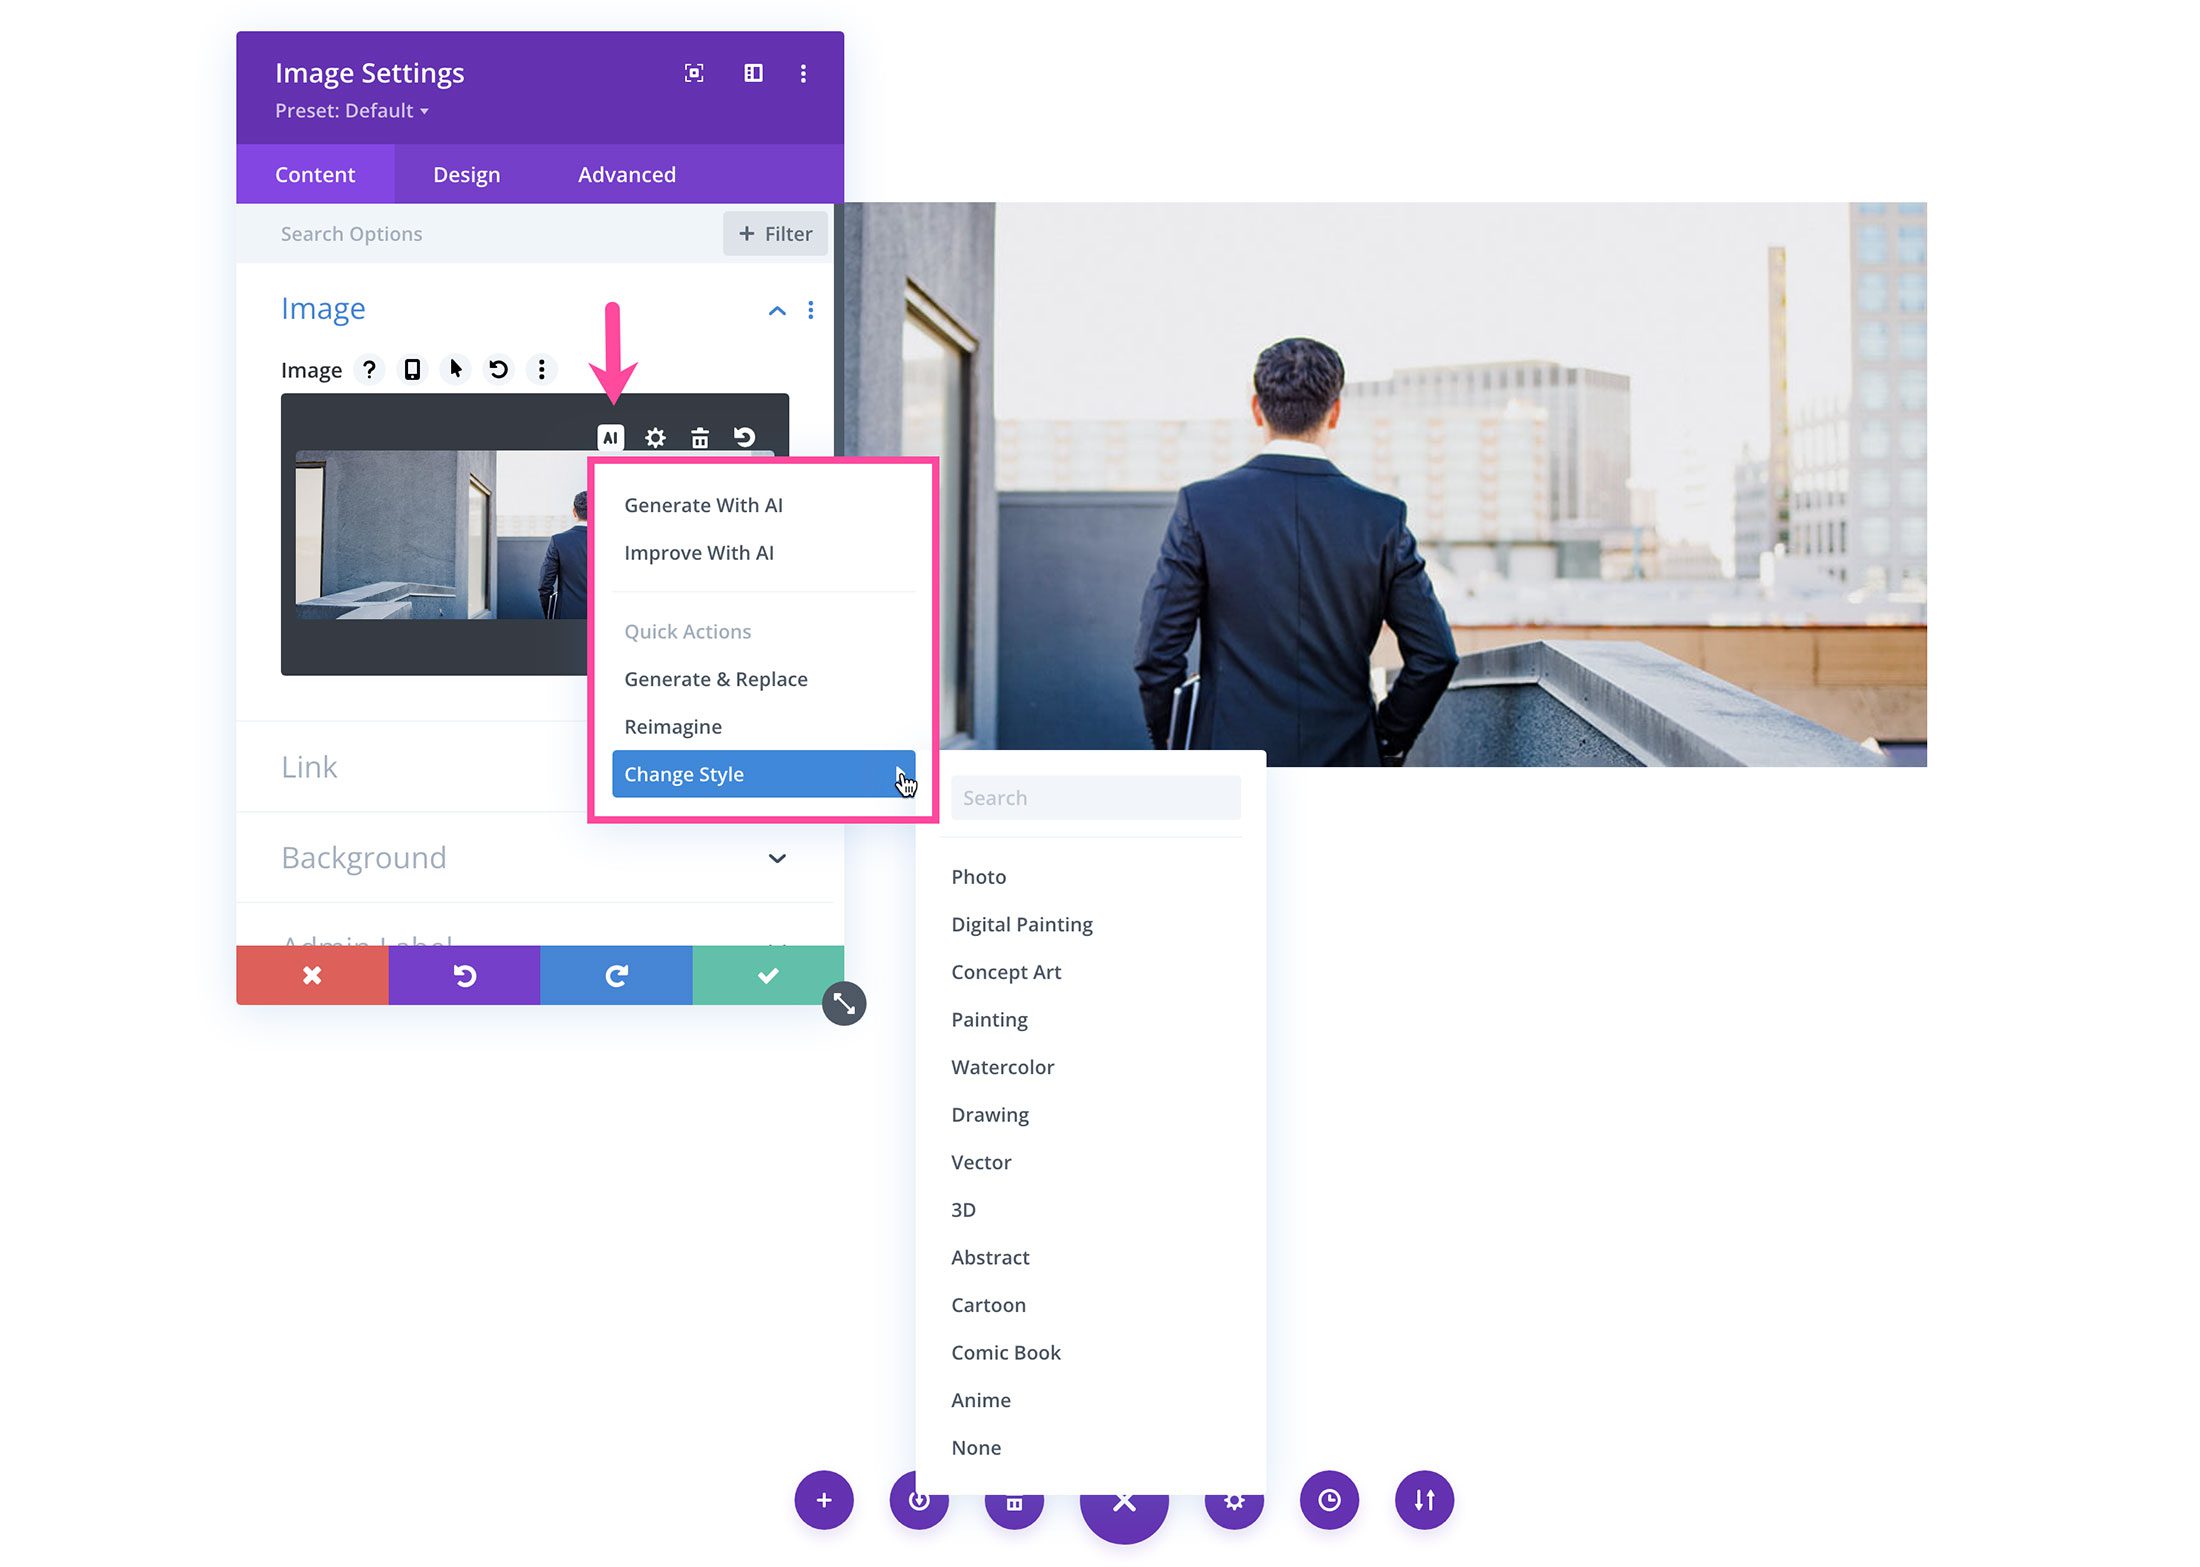The image size is (2200, 1567).
Task: Switch to the Advanced tab
Action: click(626, 173)
